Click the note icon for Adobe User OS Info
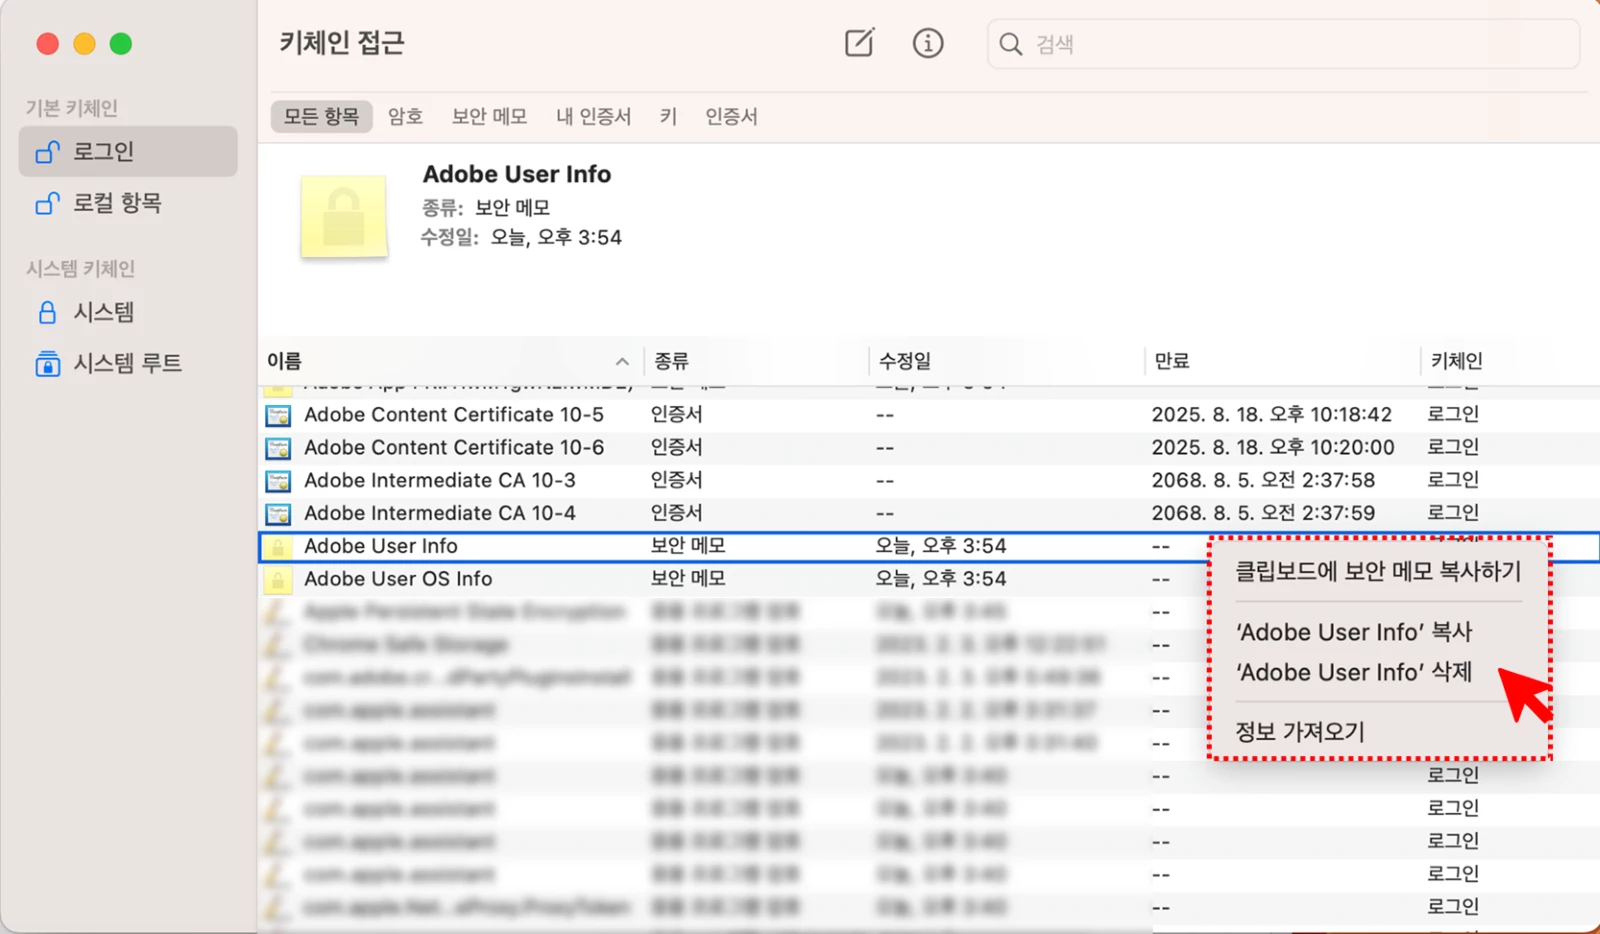The width and height of the screenshot is (1600, 934). (x=278, y=580)
